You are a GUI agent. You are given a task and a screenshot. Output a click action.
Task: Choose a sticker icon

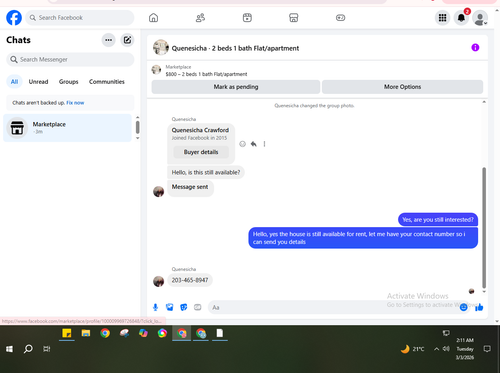184,307
